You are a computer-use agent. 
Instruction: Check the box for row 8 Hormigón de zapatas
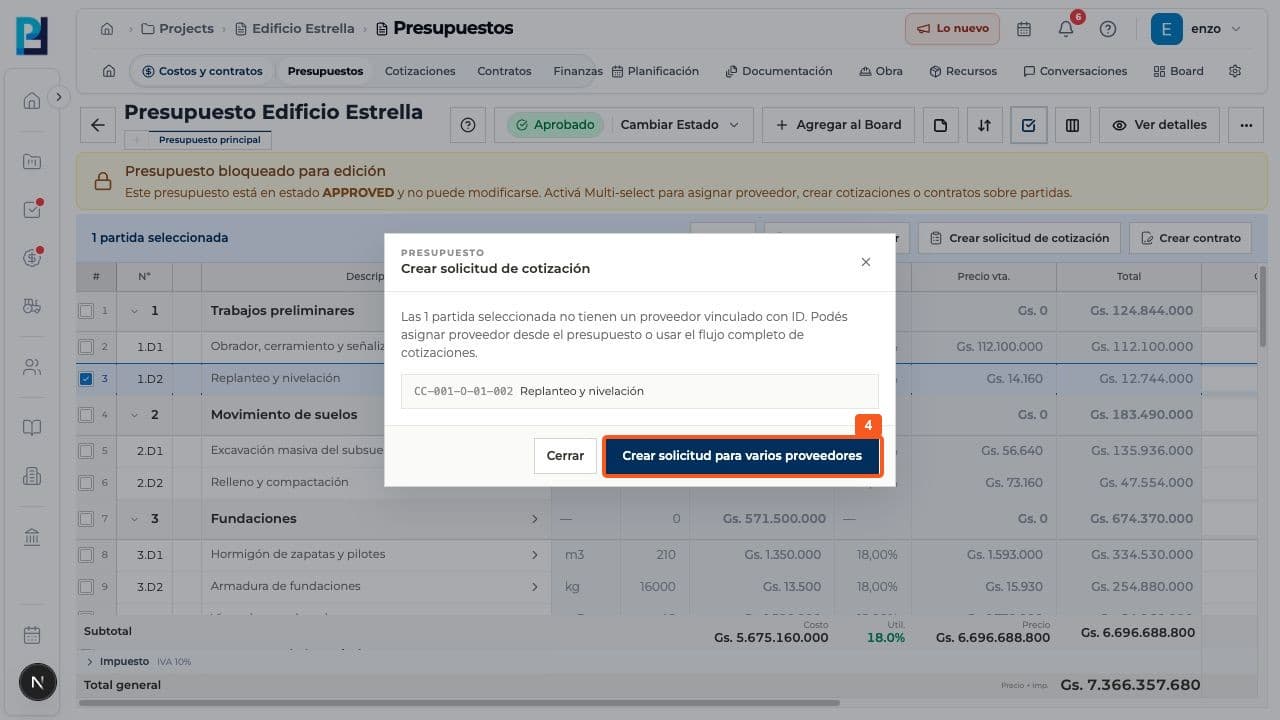click(86, 555)
